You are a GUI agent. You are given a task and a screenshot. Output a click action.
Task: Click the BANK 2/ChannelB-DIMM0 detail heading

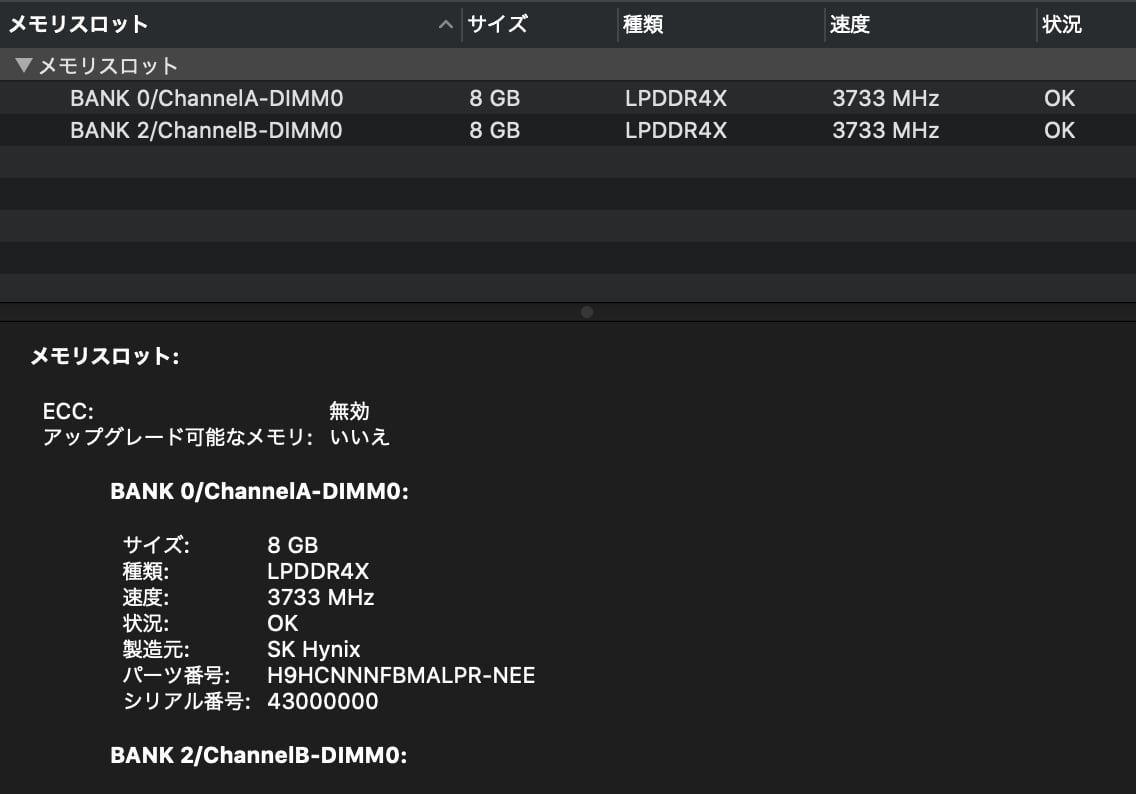[x=259, y=755]
